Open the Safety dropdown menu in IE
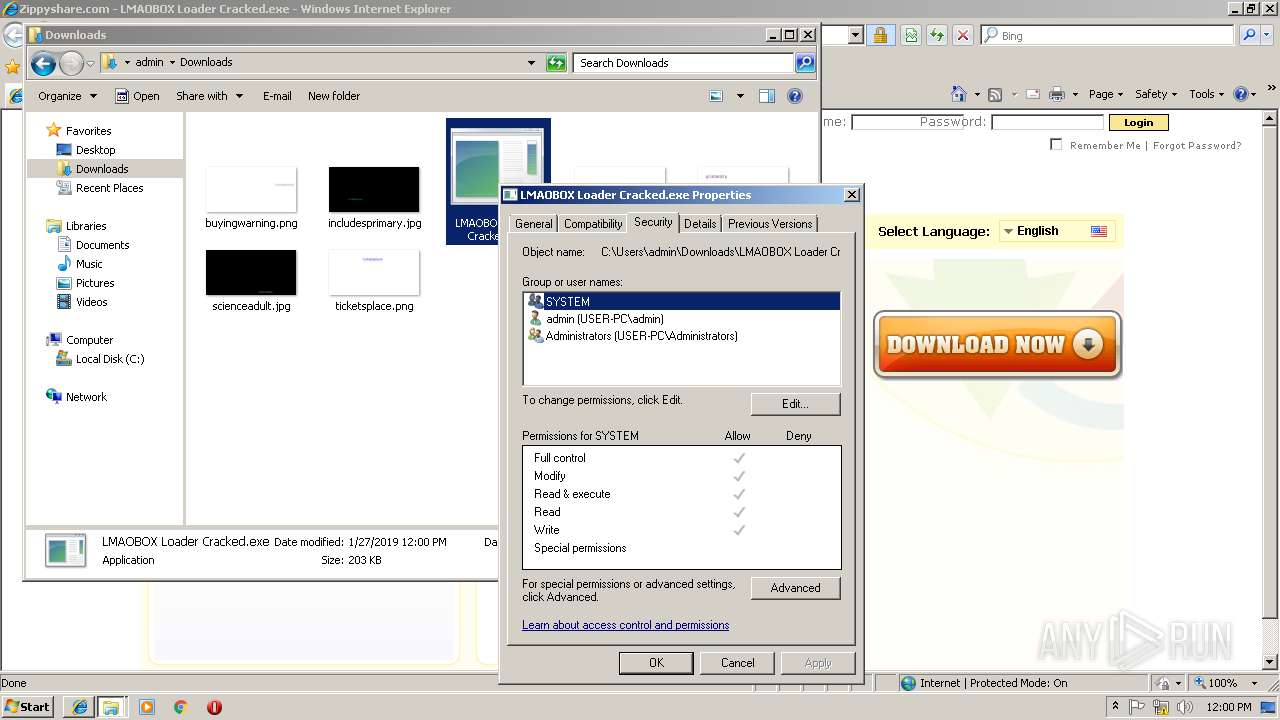The width and height of the screenshot is (1280, 720). (1157, 94)
